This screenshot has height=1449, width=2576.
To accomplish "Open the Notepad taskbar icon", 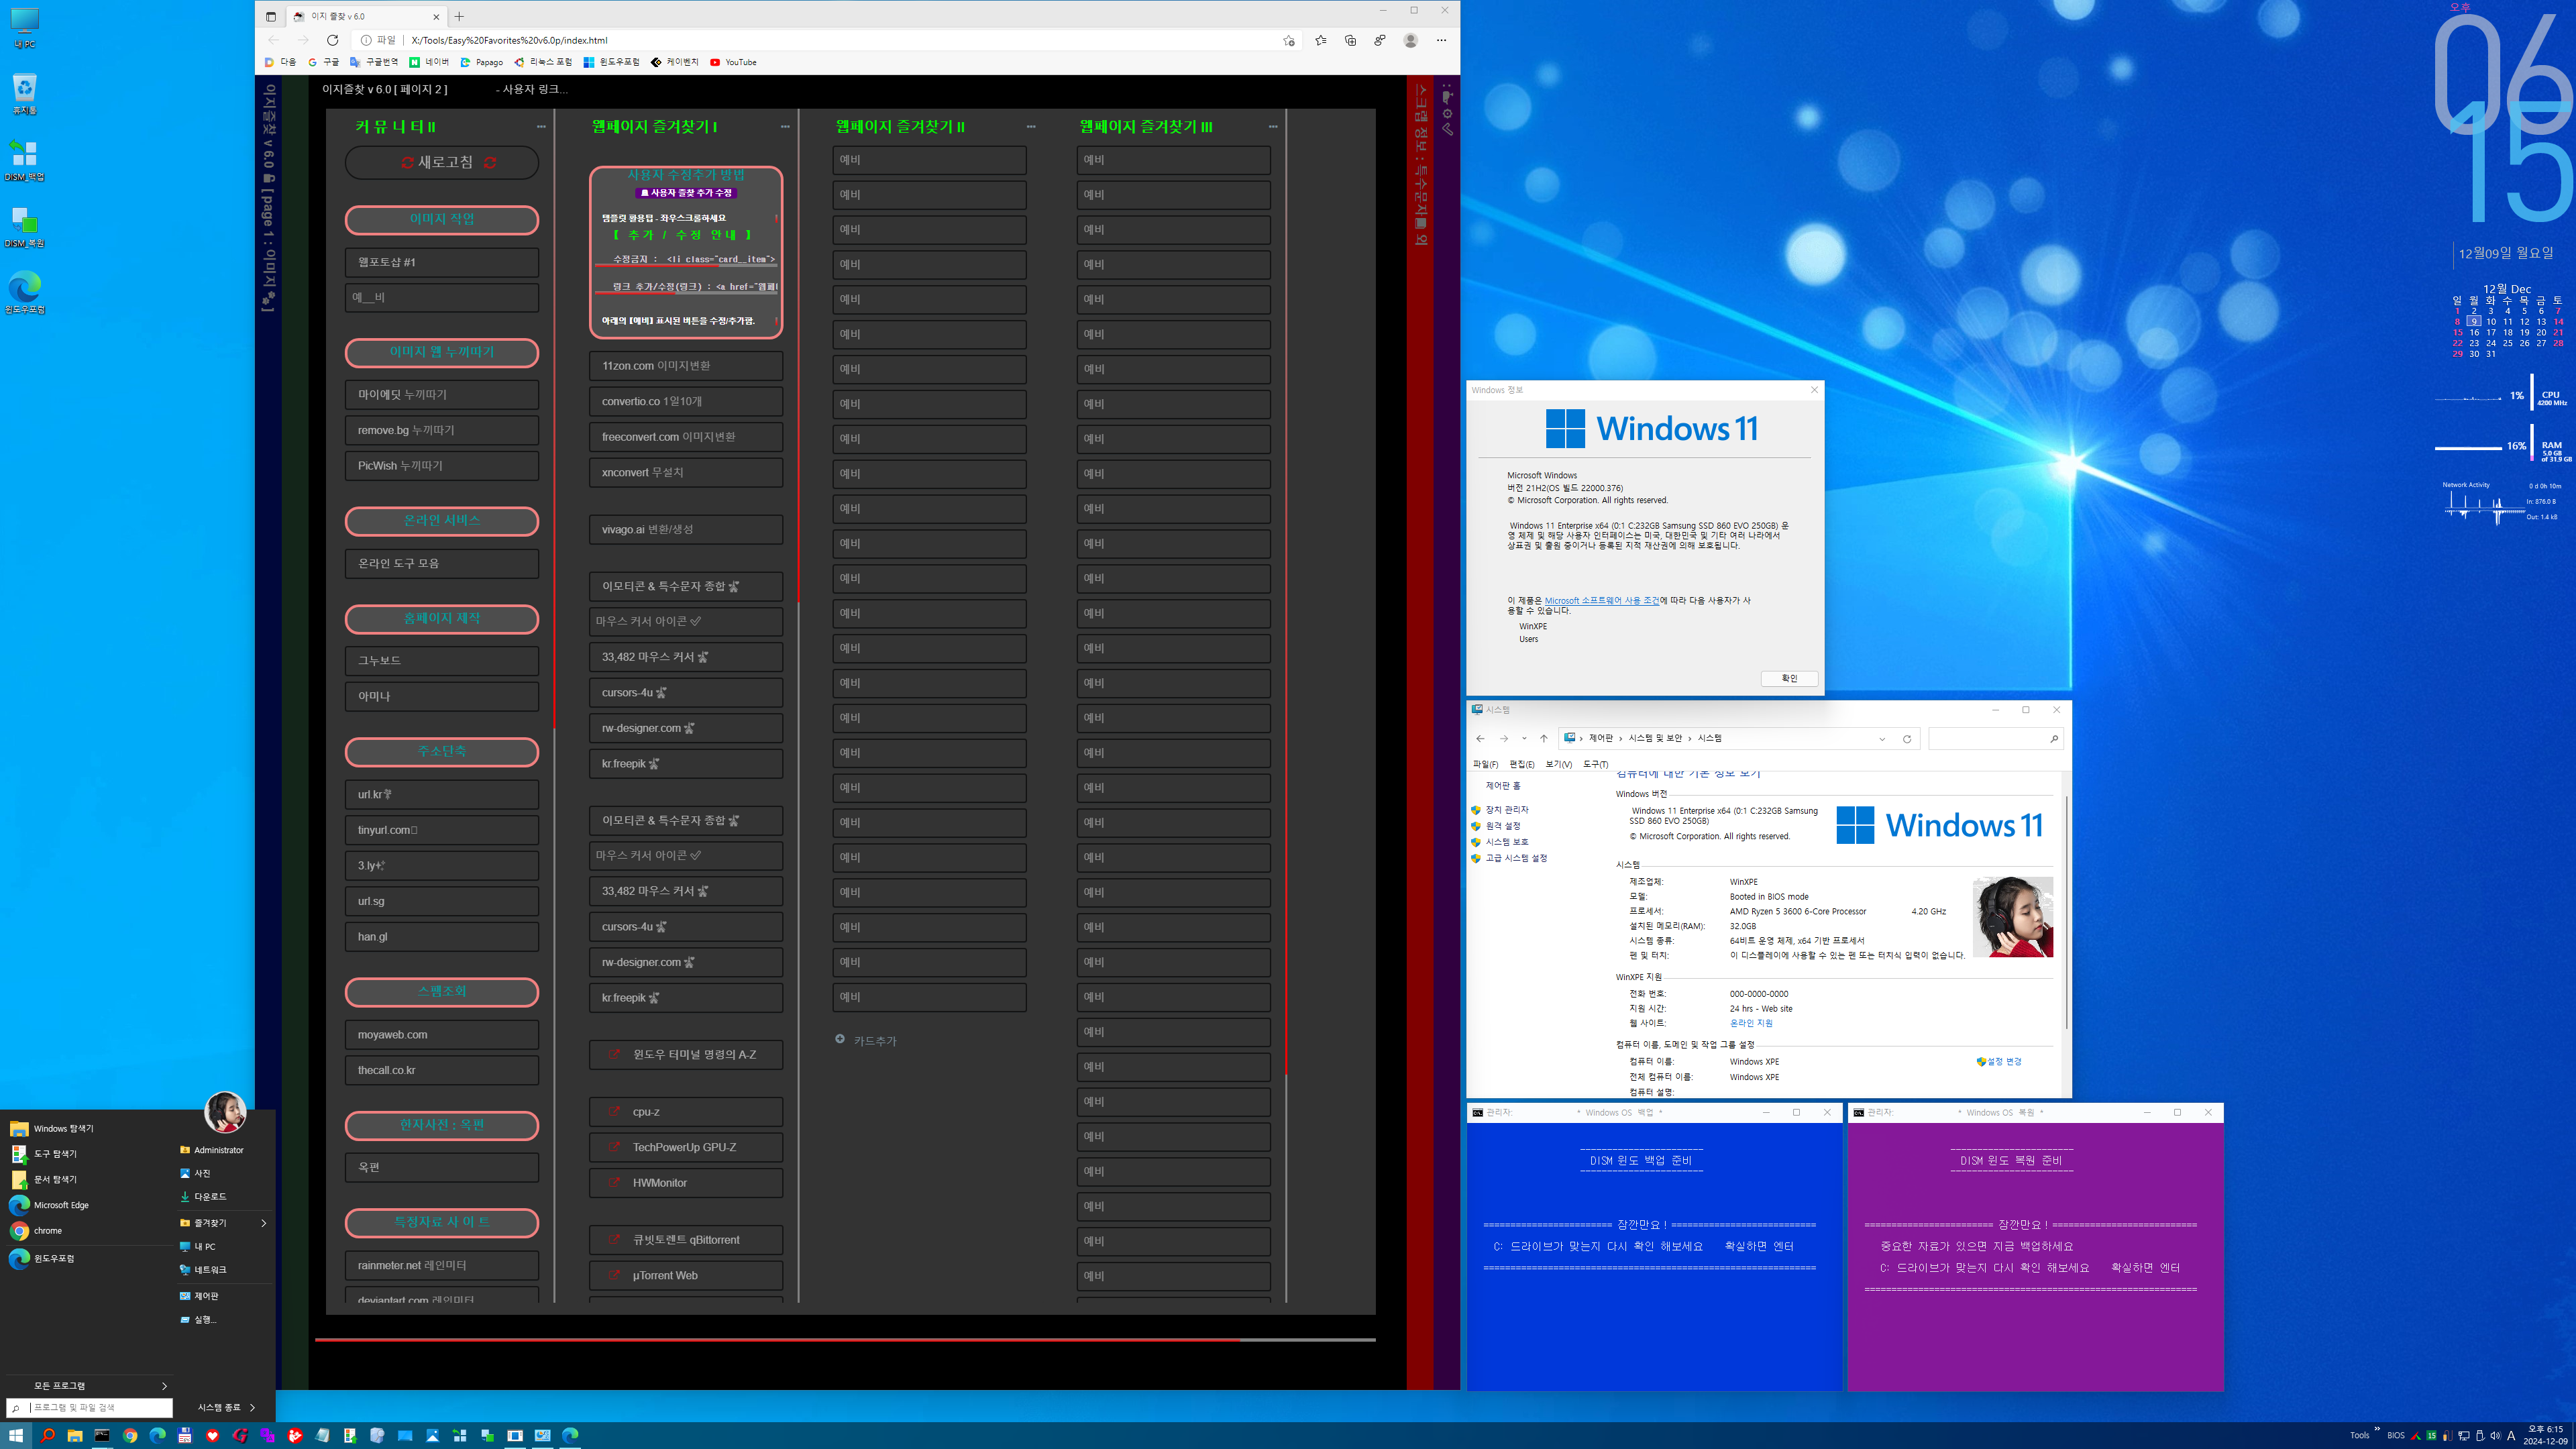I will (322, 1435).
